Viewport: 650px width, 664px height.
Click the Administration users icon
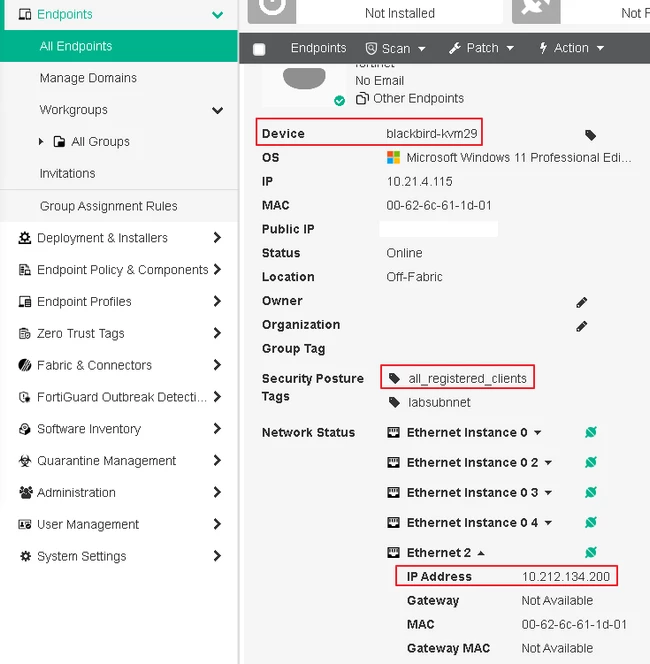[x=25, y=492]
